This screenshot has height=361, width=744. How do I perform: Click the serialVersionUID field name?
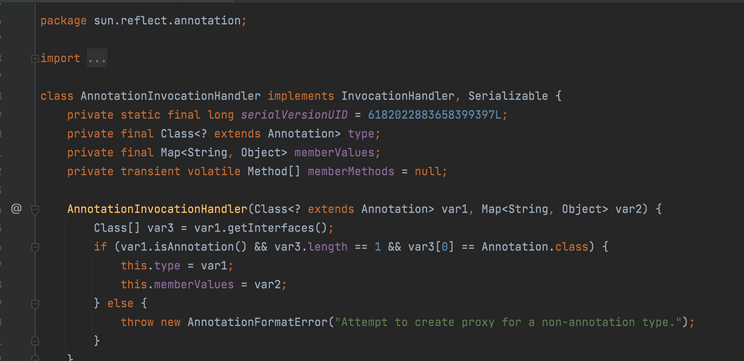coord(294,115)
